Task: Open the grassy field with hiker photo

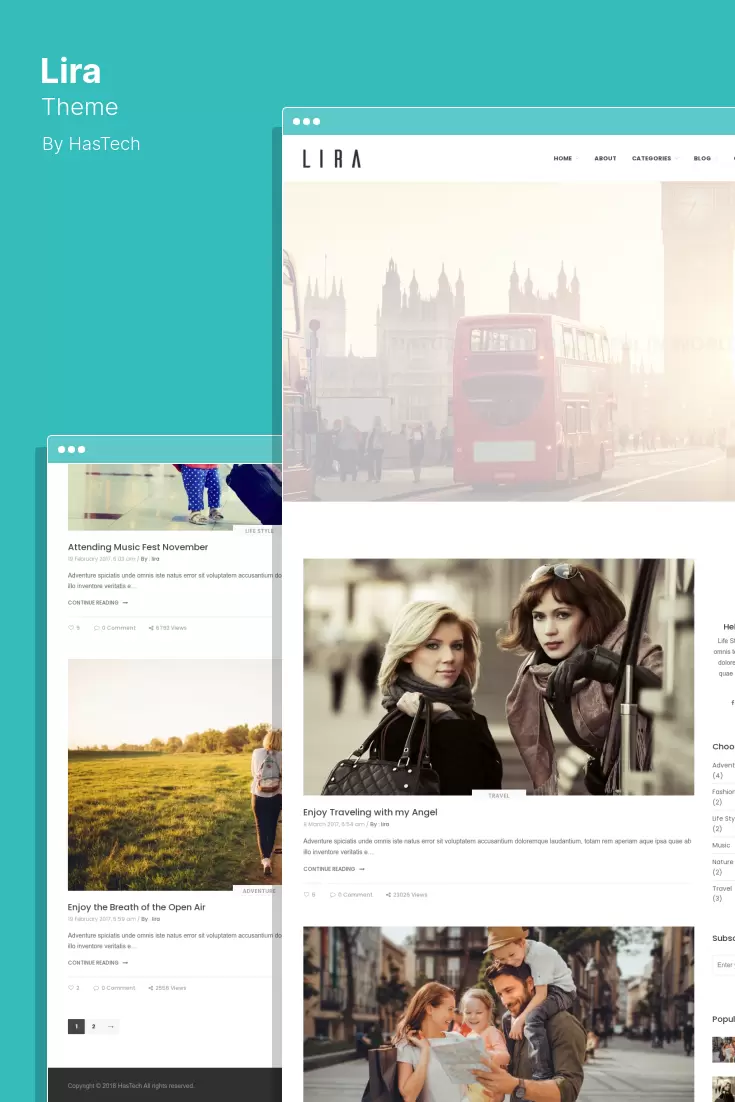Action: coord(174,774)
